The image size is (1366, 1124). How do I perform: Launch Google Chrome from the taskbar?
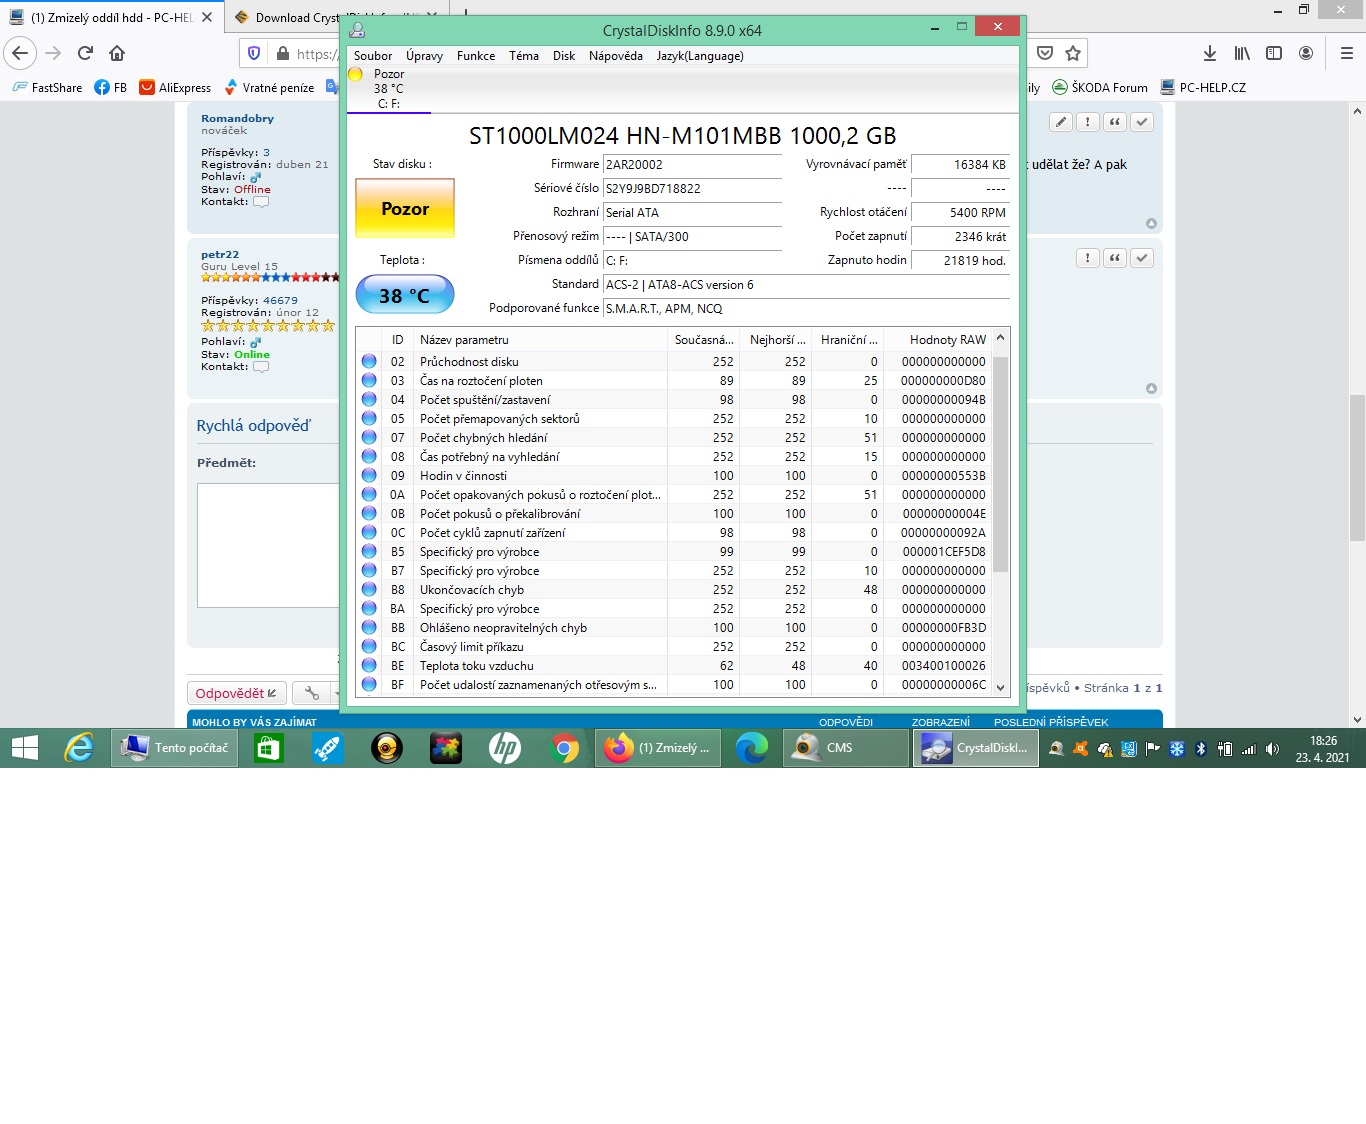[565, 748]
